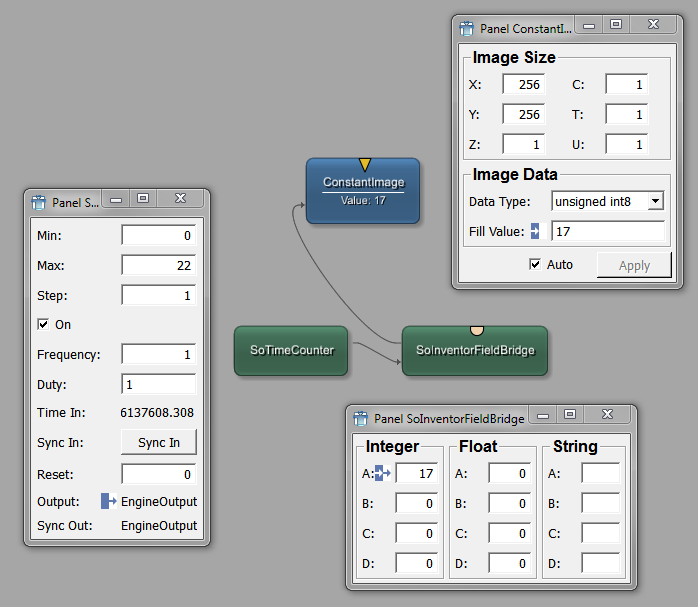Maximize the Panel SoInventorFieldBridge window
The width and height of the screenshot is (698, 607).
569,415
